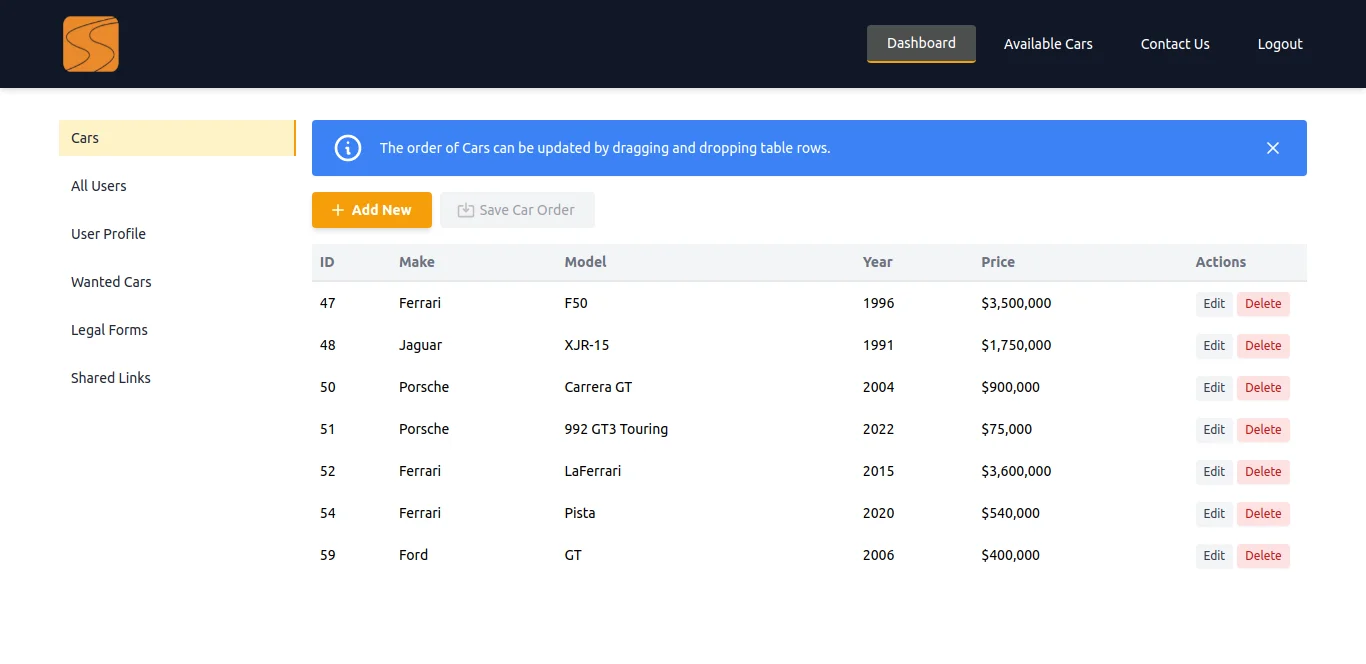Edit the Porsche Carrera GT row
This screenshot has height=664, width=1366.
point(1214,388)
